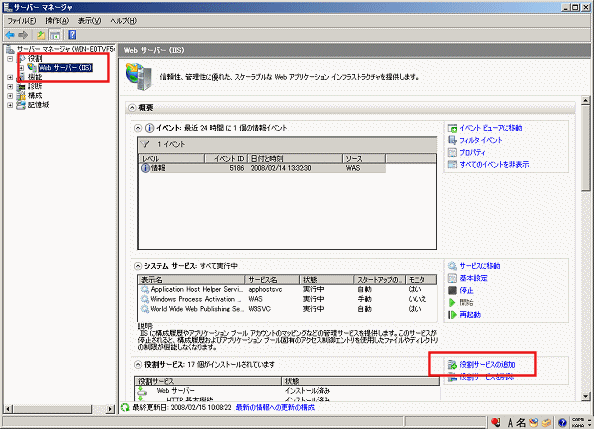The width and height of the screenshot is (594, 429).
Task: Select the 情報 event row with ID 5186
Action: point(262,168)
